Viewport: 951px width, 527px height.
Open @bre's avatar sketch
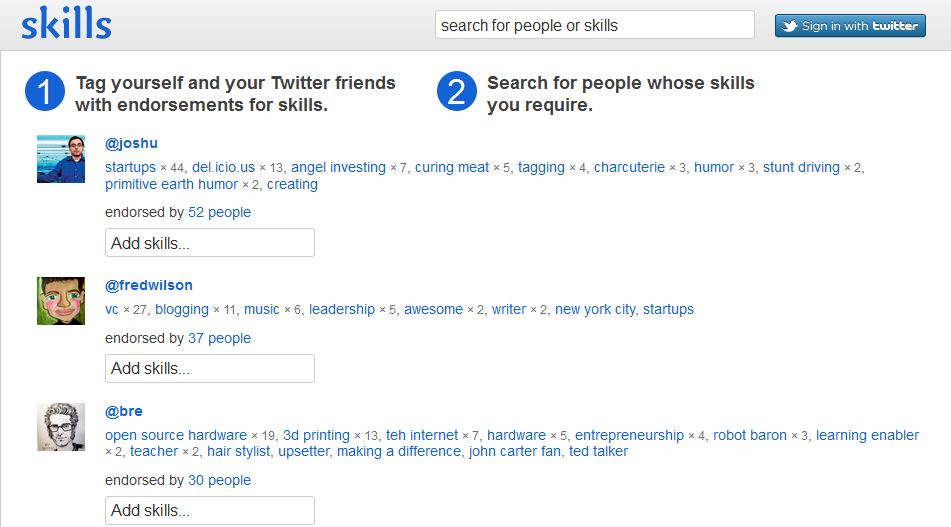coord(61,427)
